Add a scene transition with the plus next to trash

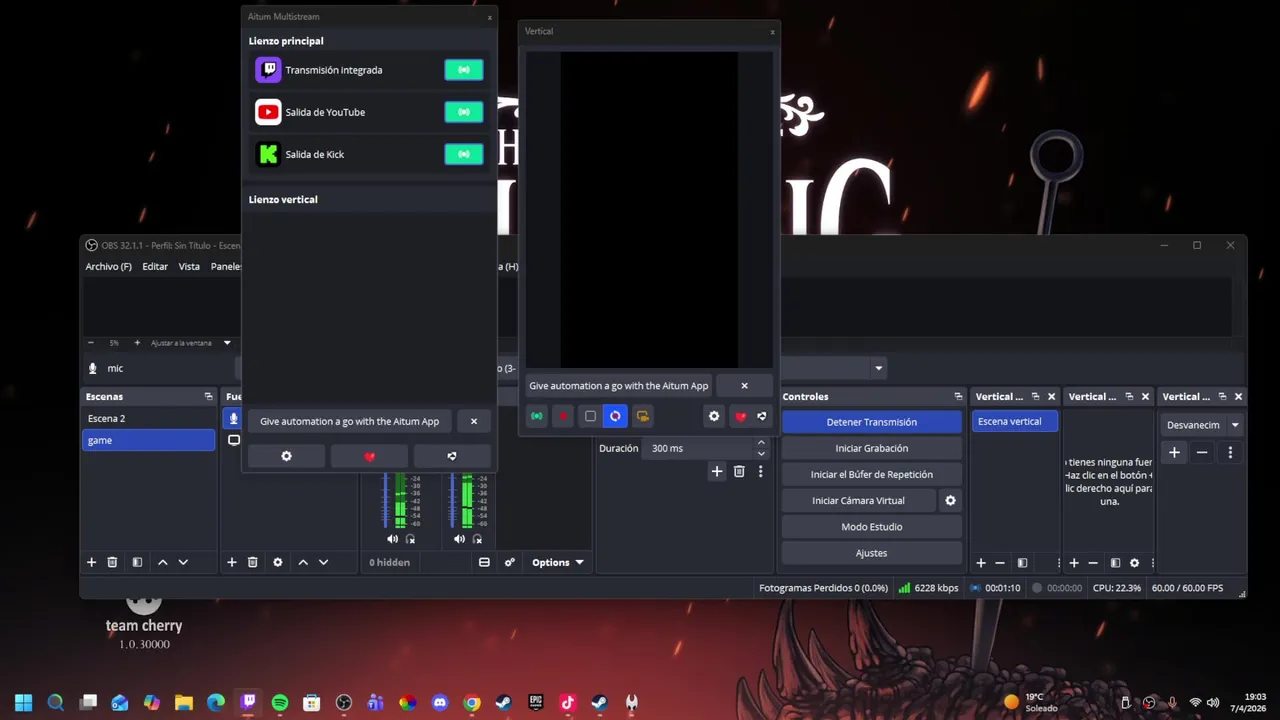[716, 471]
